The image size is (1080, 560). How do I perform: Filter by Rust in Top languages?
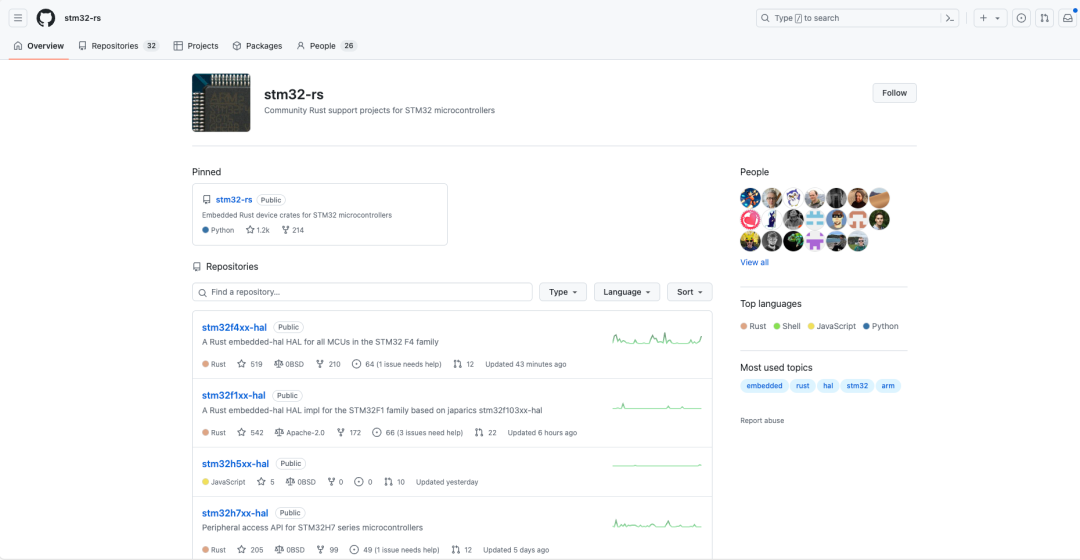click(x=753, y=326)
